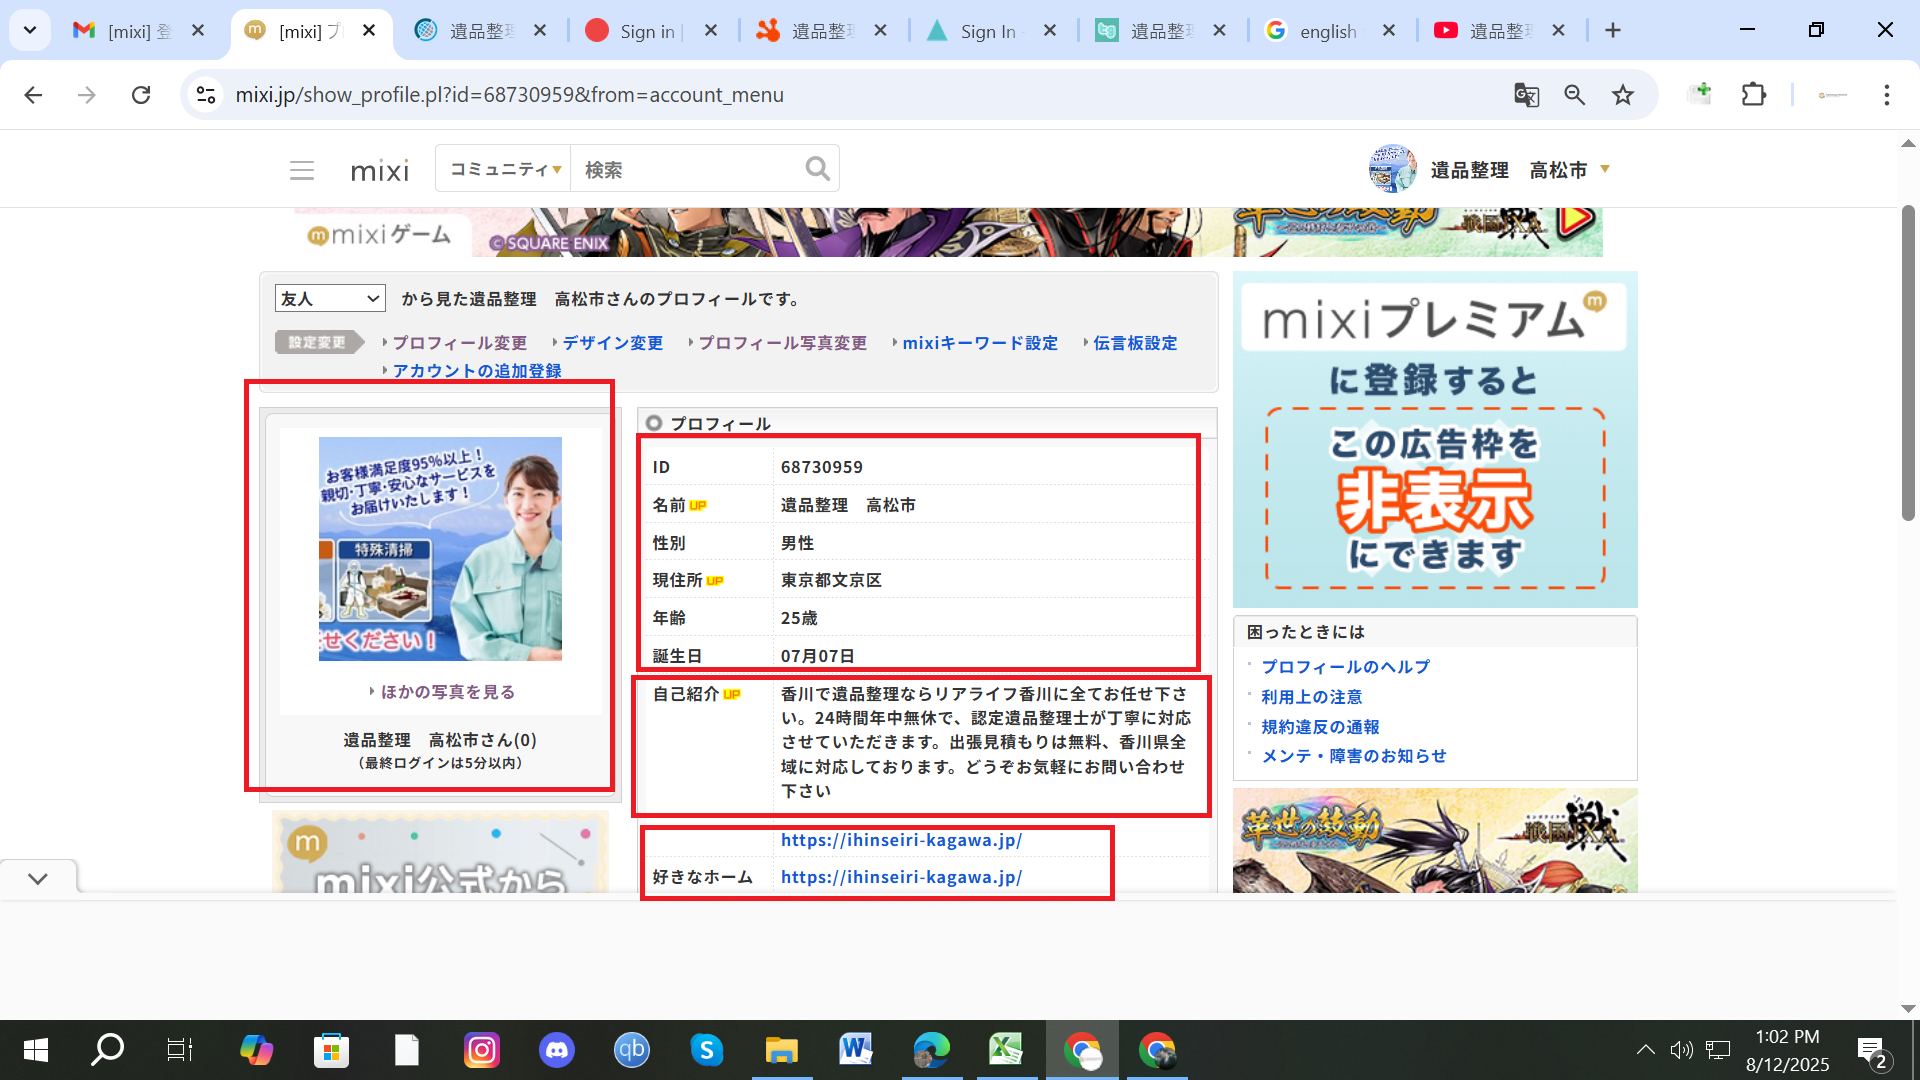The width and height of the screenshot is (1920, 1080).
Task: Click the search magnifier icon in mixi header
Action: coord(817,169)
